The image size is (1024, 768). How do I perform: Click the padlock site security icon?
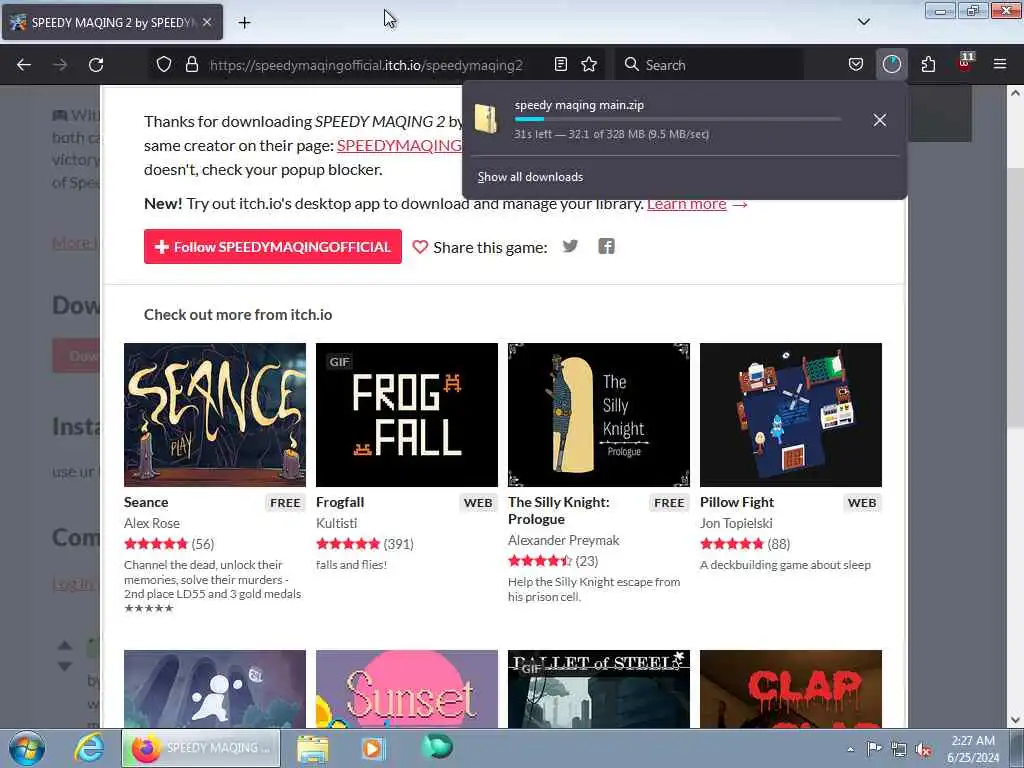[x=191, y=64]
